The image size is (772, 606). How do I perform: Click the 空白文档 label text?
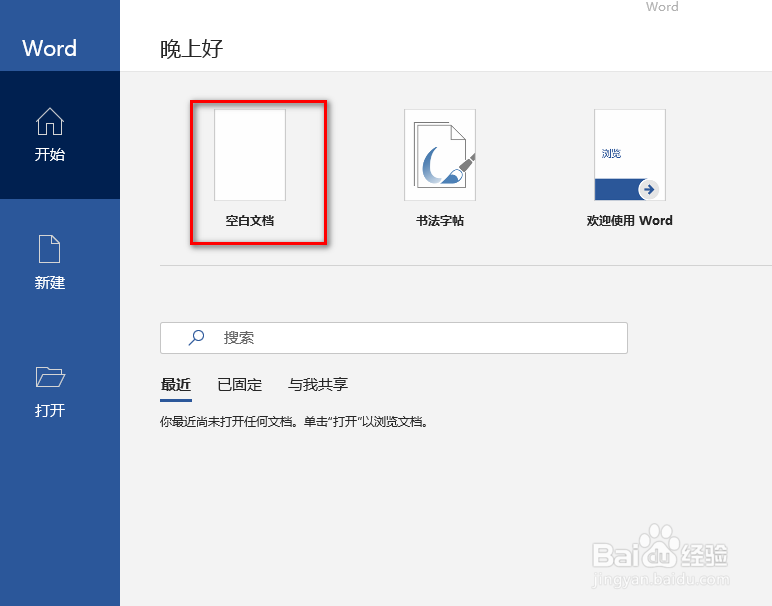click(250, 221)
